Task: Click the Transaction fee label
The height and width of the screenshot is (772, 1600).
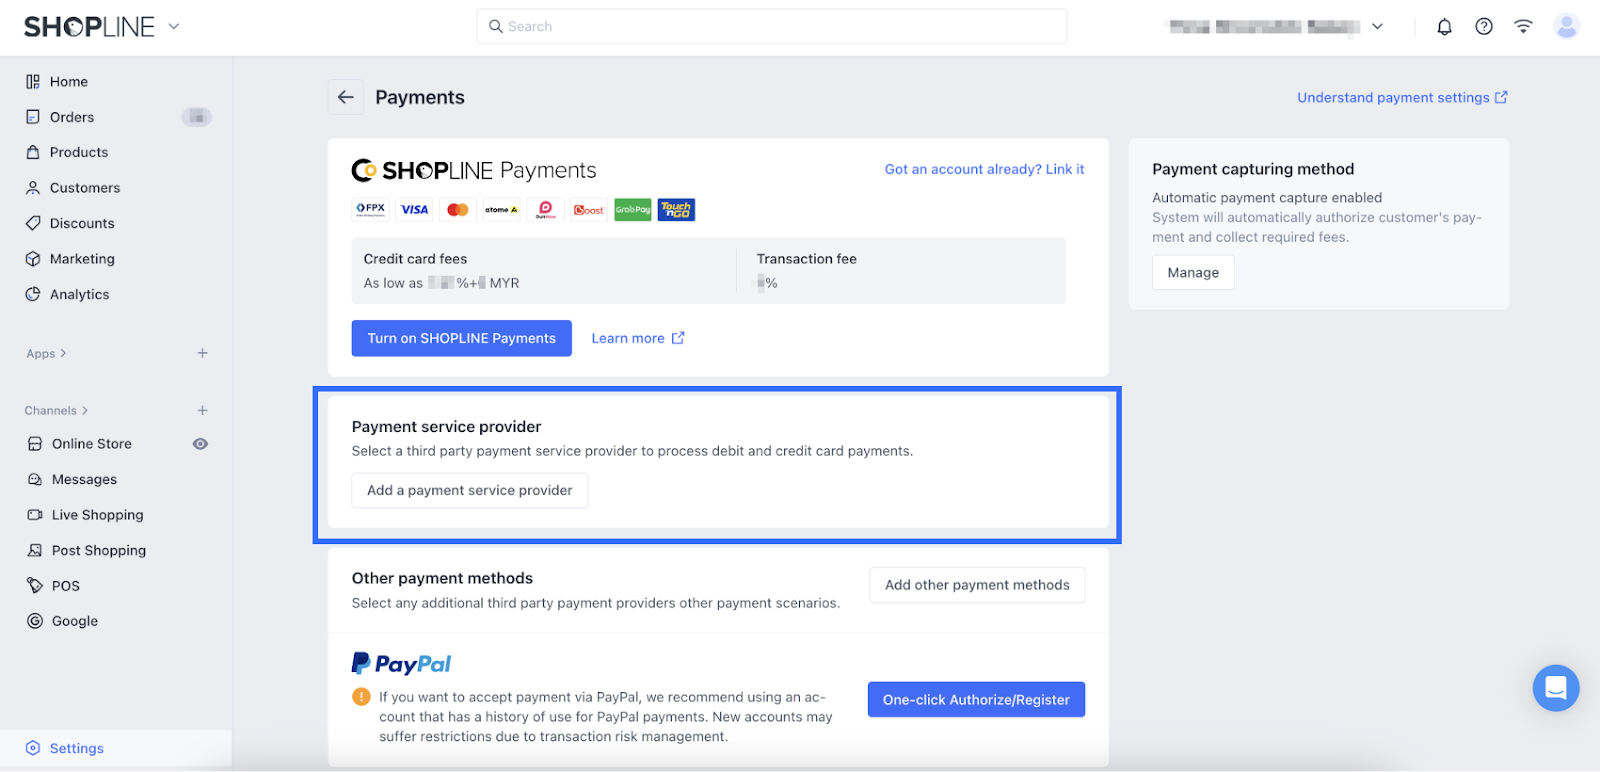Action: [x=807, y=259]
